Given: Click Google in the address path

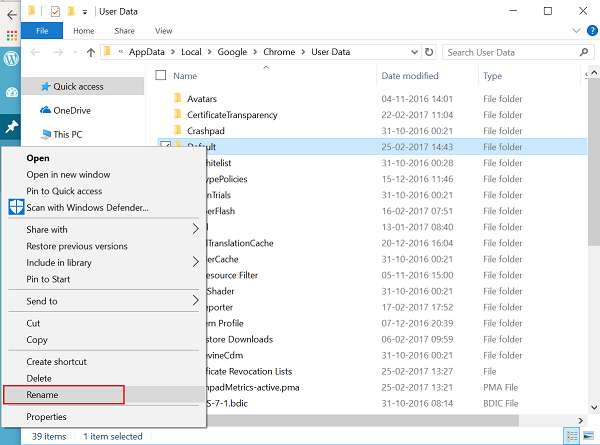Looking at the screenshot, I should [x=232, y=52].
